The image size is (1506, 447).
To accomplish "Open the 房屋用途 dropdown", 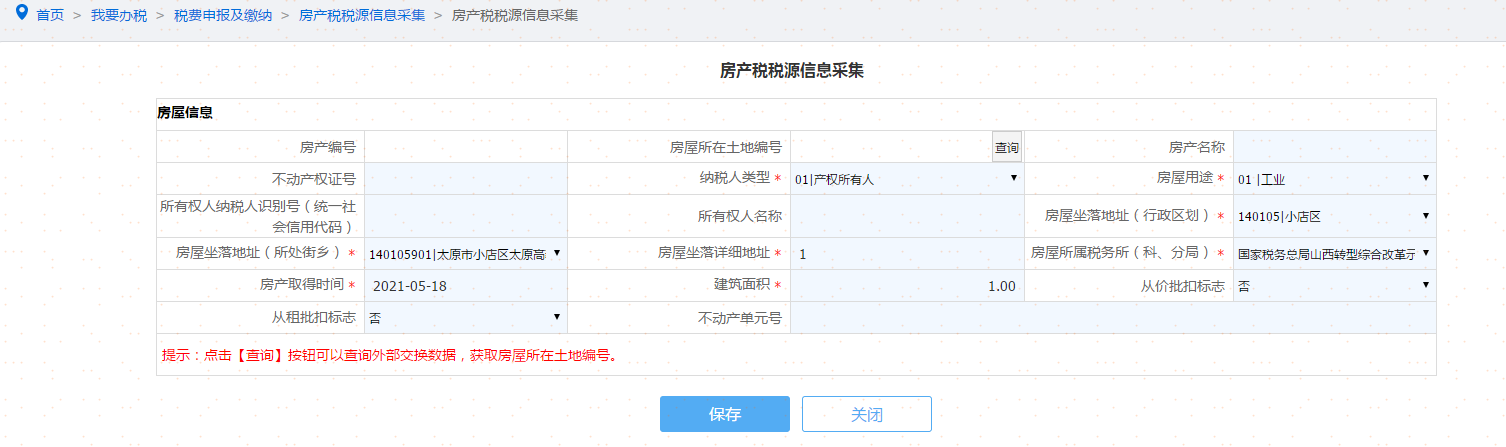I will (x=1334, y=179).
